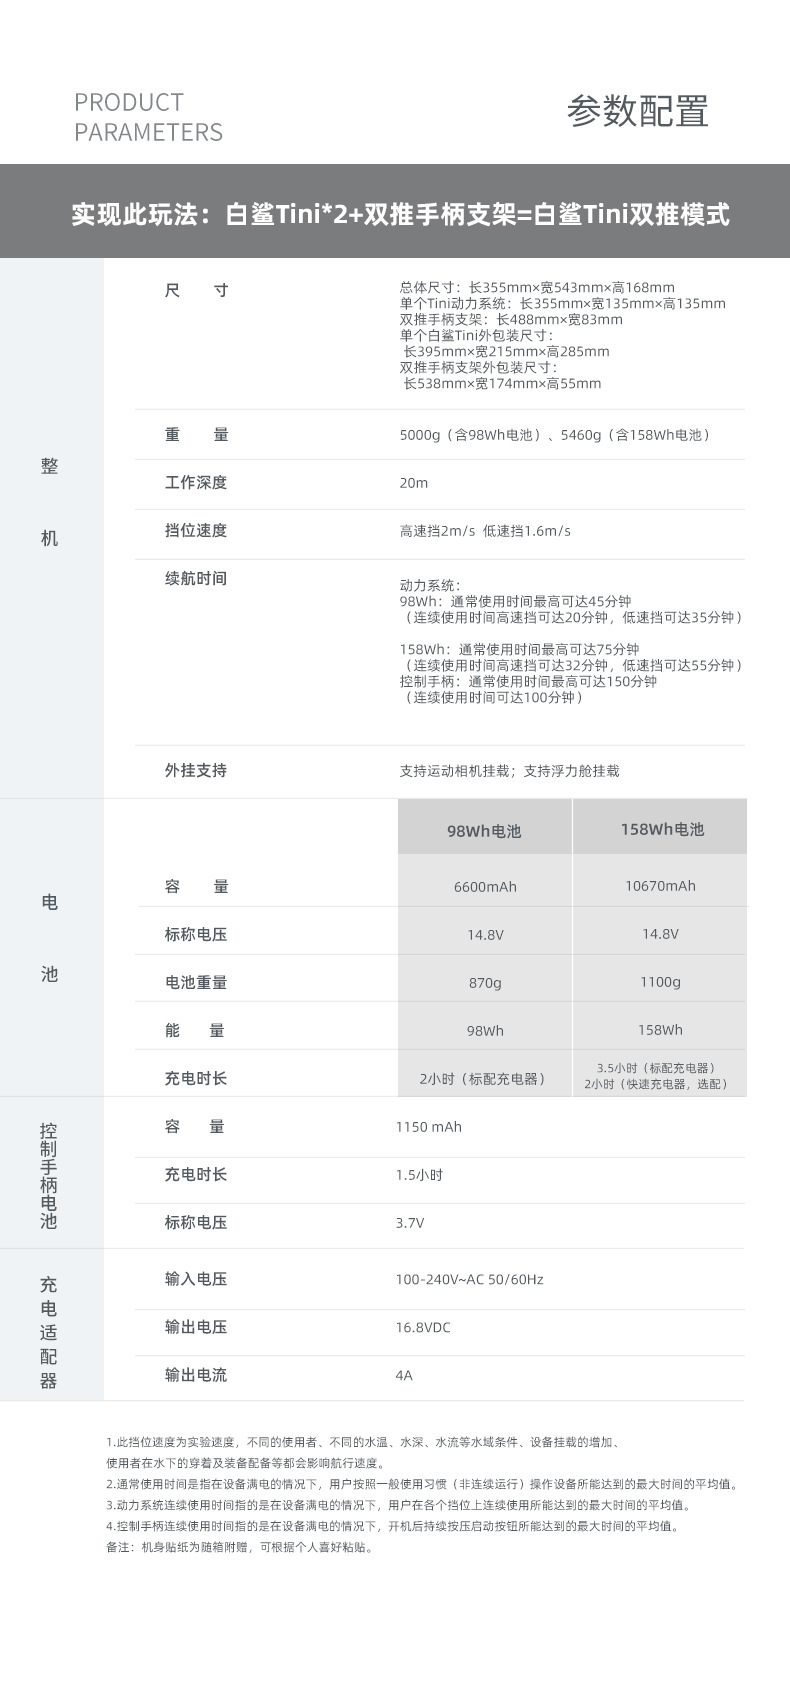Click the '外挂支持' label
This screenshot has height=1701, width=790.
coord(196,770)
